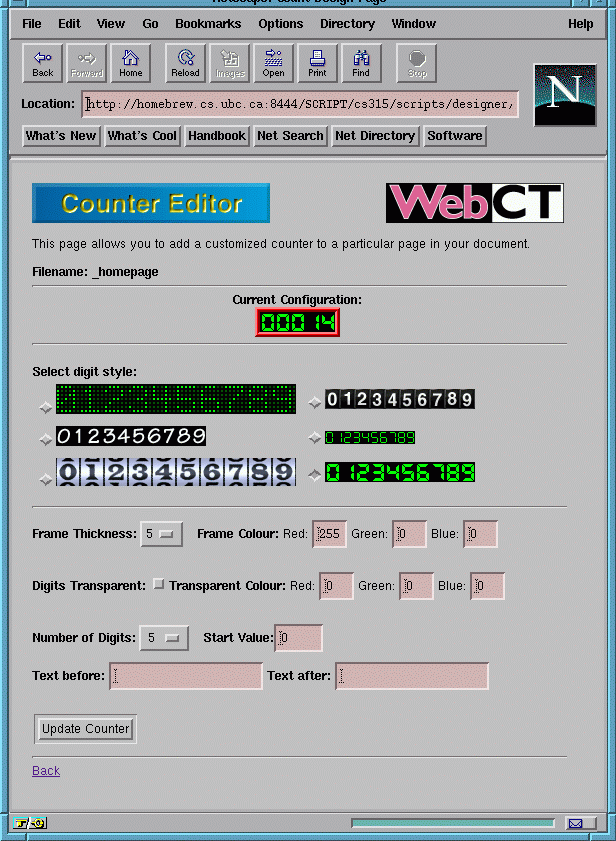Screen dimensions: 616x841
Task: Follow the Back hyperlink
Action: (46, 771)
